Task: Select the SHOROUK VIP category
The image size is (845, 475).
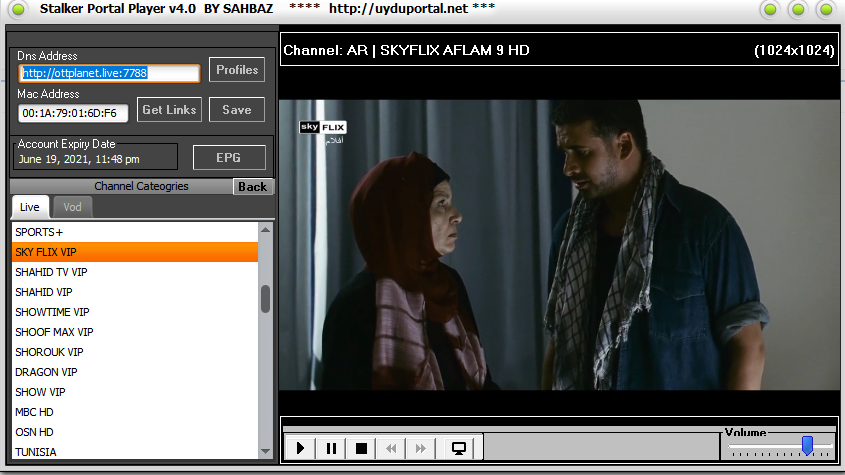Action: coord(135,352)
